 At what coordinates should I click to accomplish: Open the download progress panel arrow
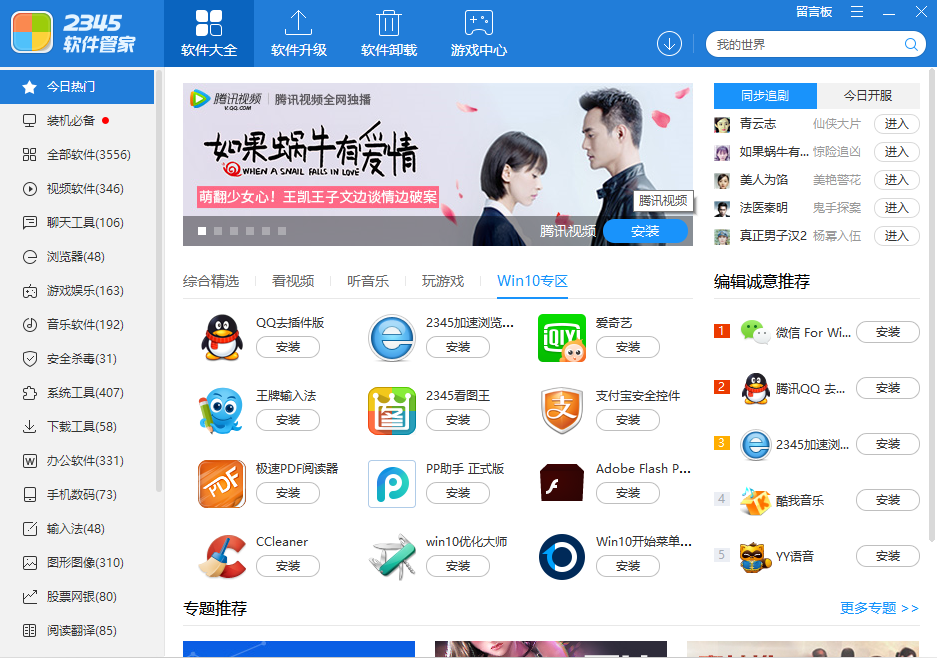[x=669, y=43]
